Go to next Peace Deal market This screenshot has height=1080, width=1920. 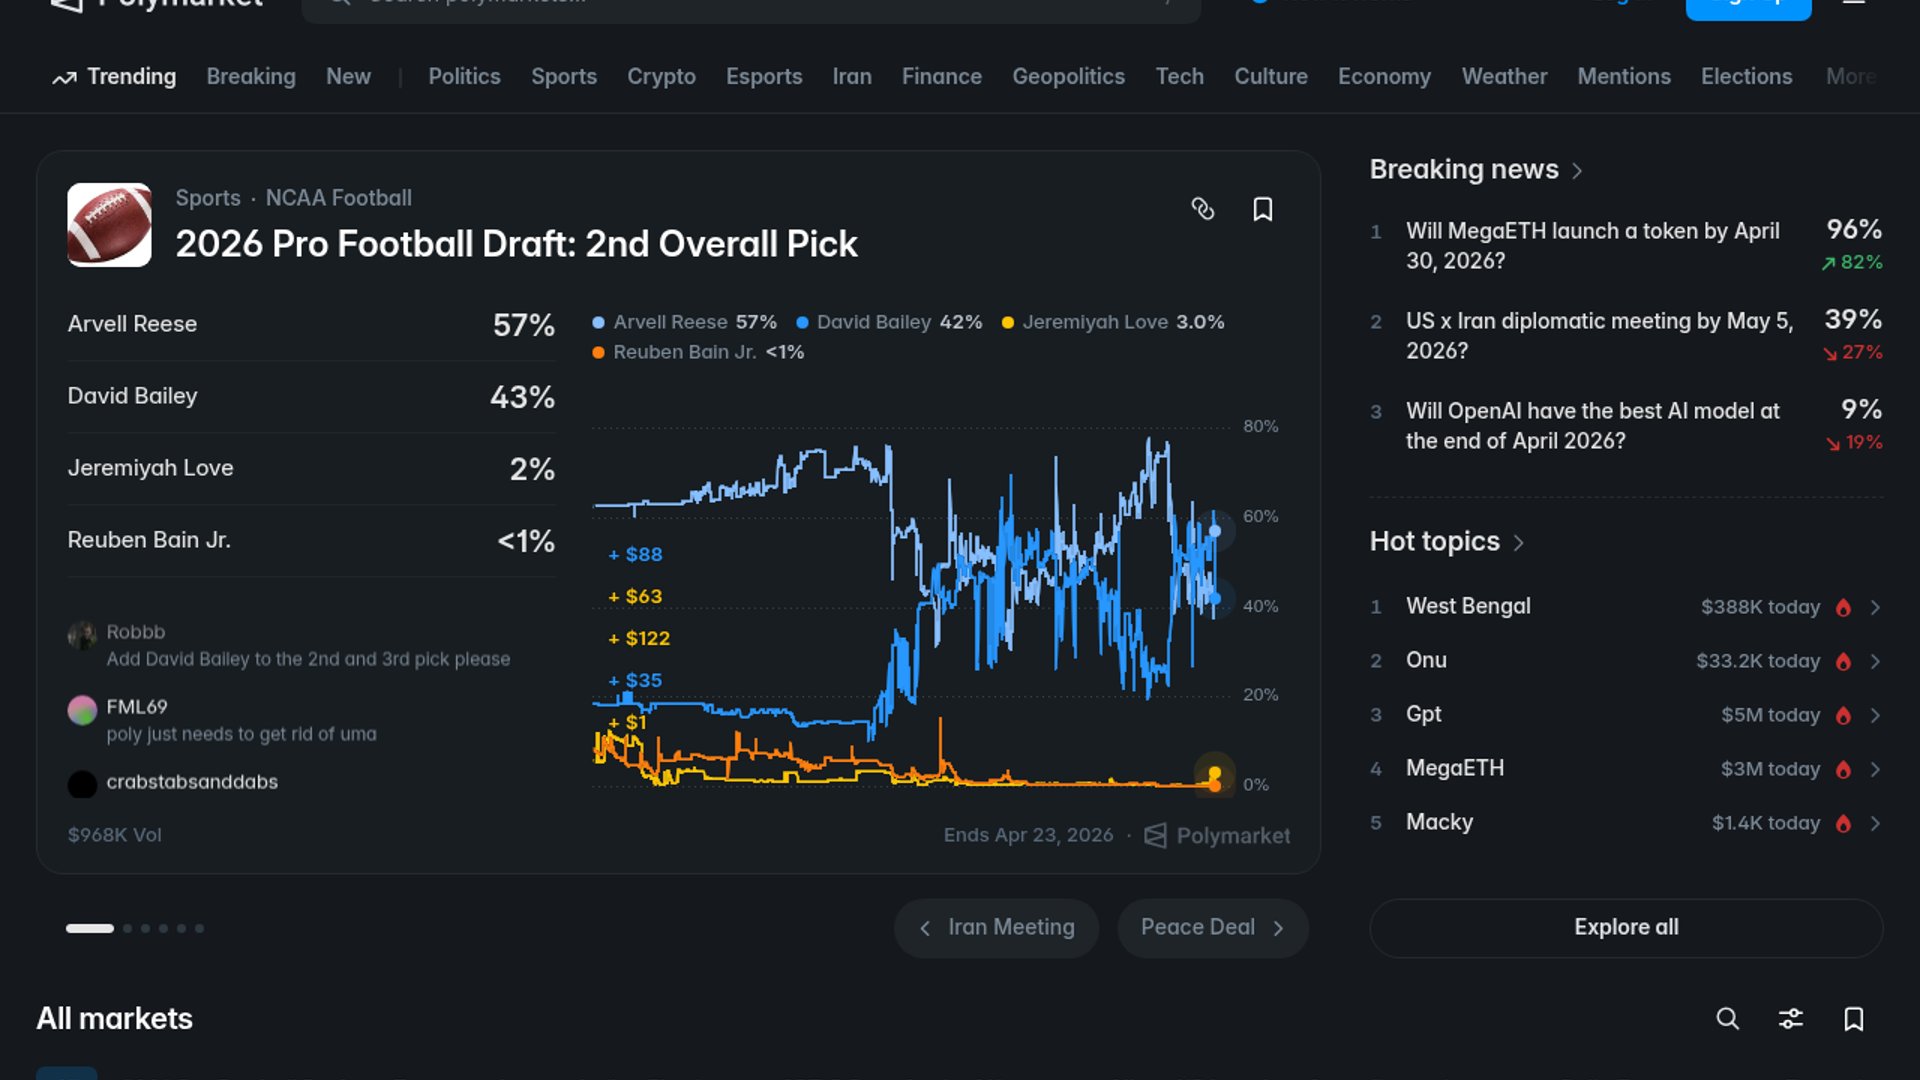[1212, 927]
